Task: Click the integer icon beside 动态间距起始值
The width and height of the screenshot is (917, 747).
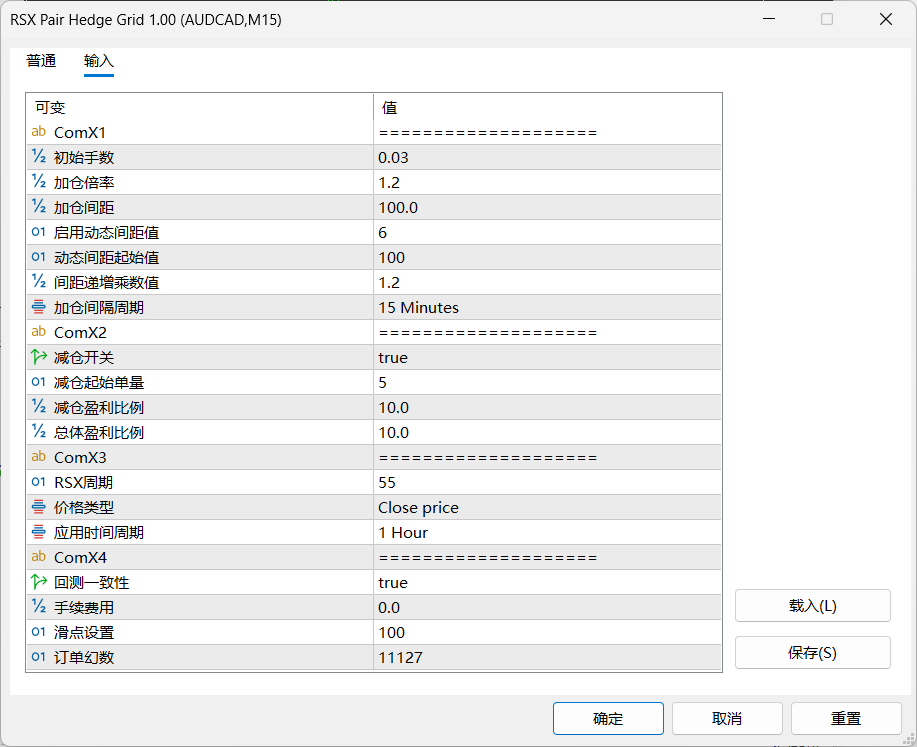Action: point(39,257)
